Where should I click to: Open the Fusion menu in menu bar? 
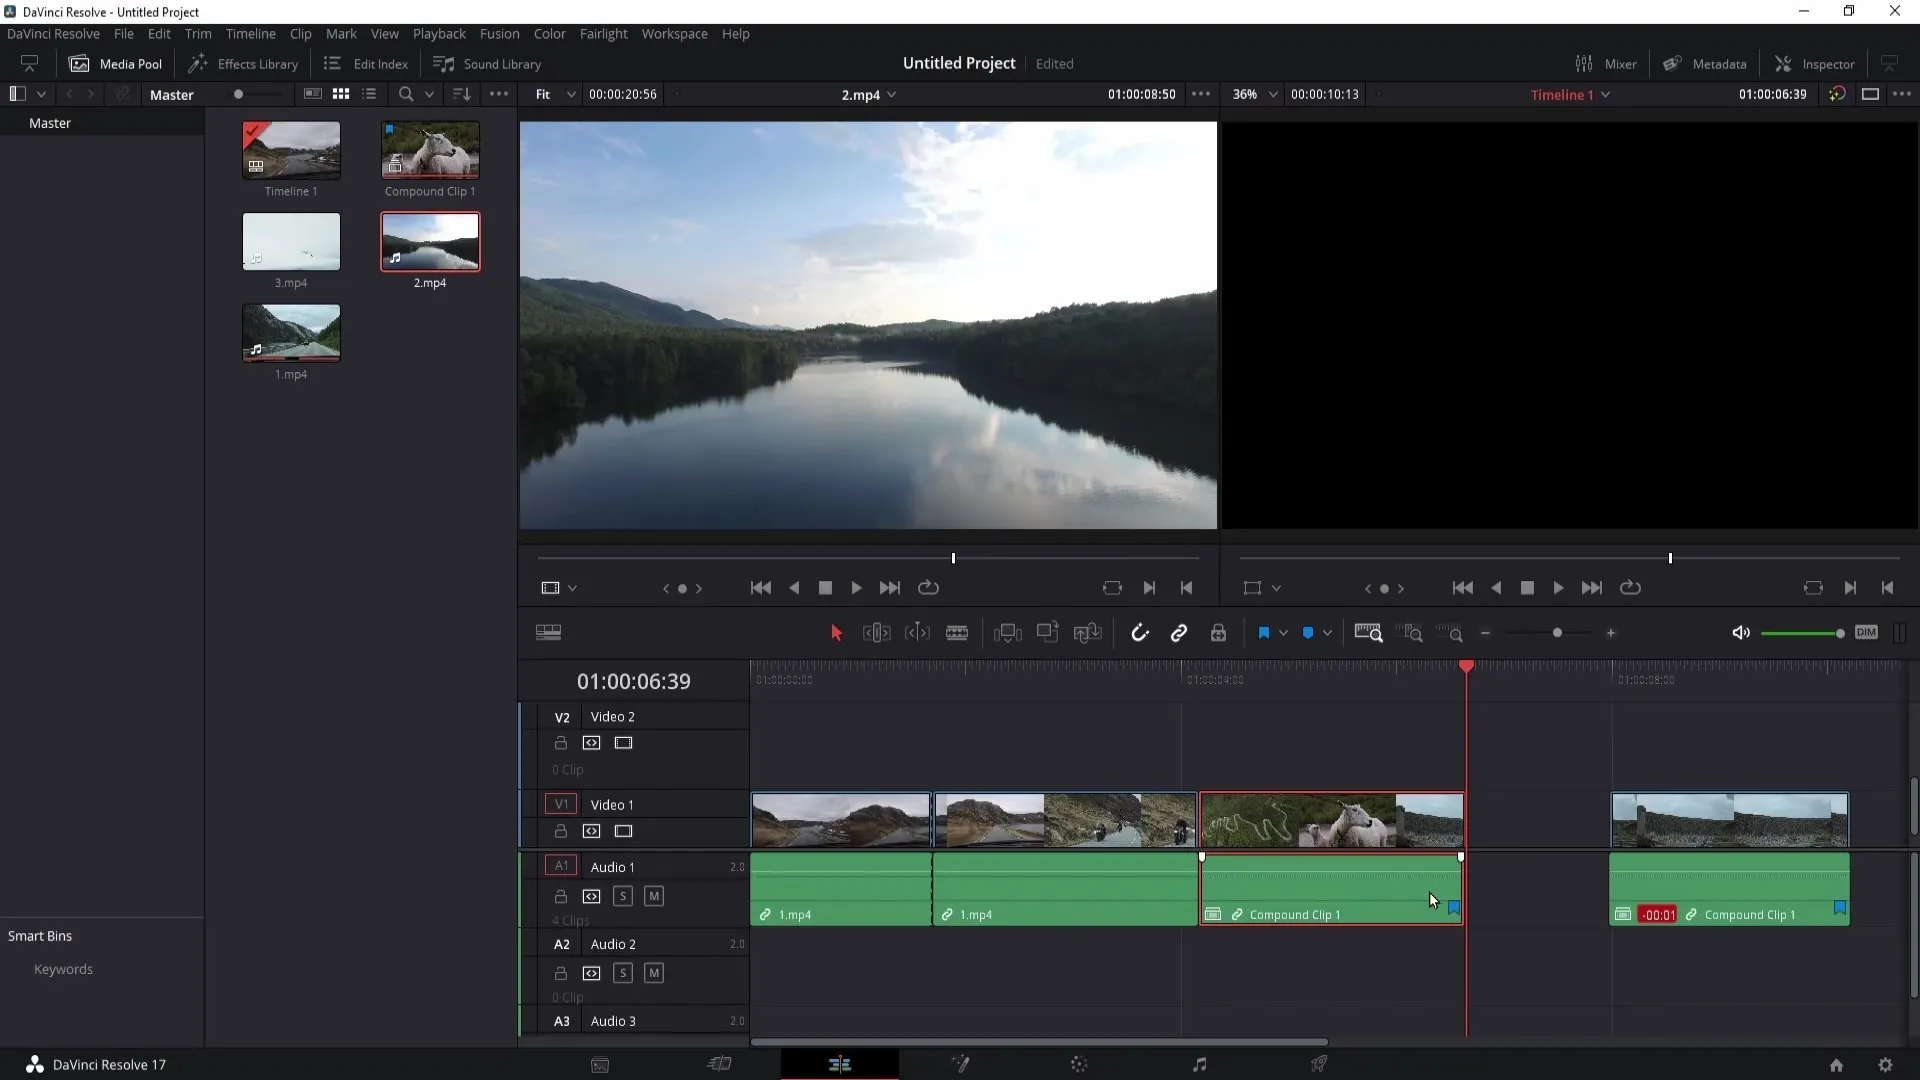(498, 33)
